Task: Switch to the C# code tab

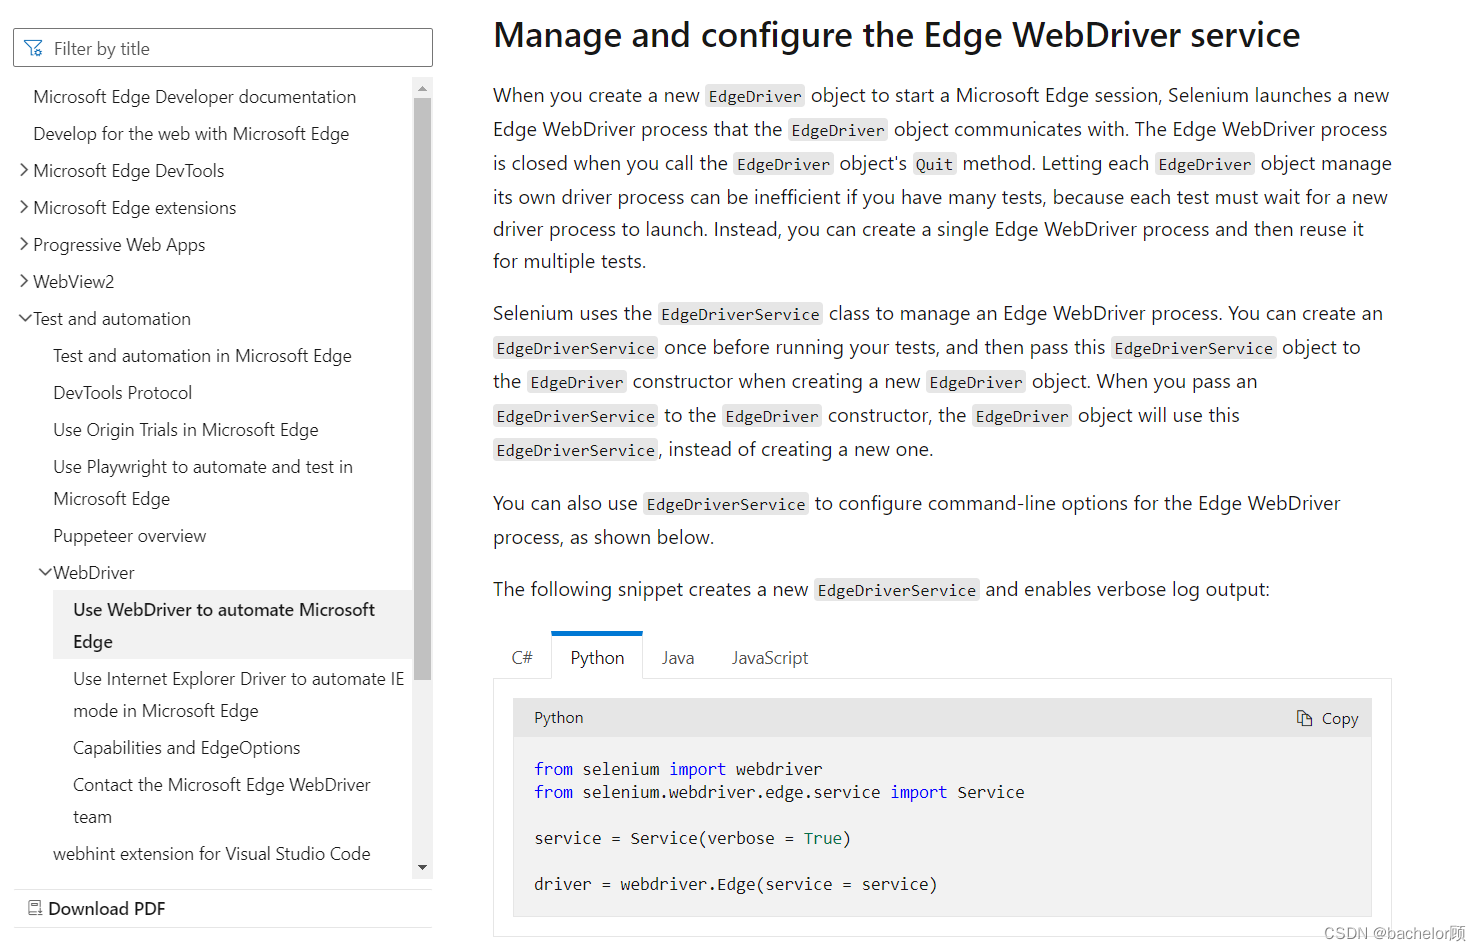Action: (522, 658)
